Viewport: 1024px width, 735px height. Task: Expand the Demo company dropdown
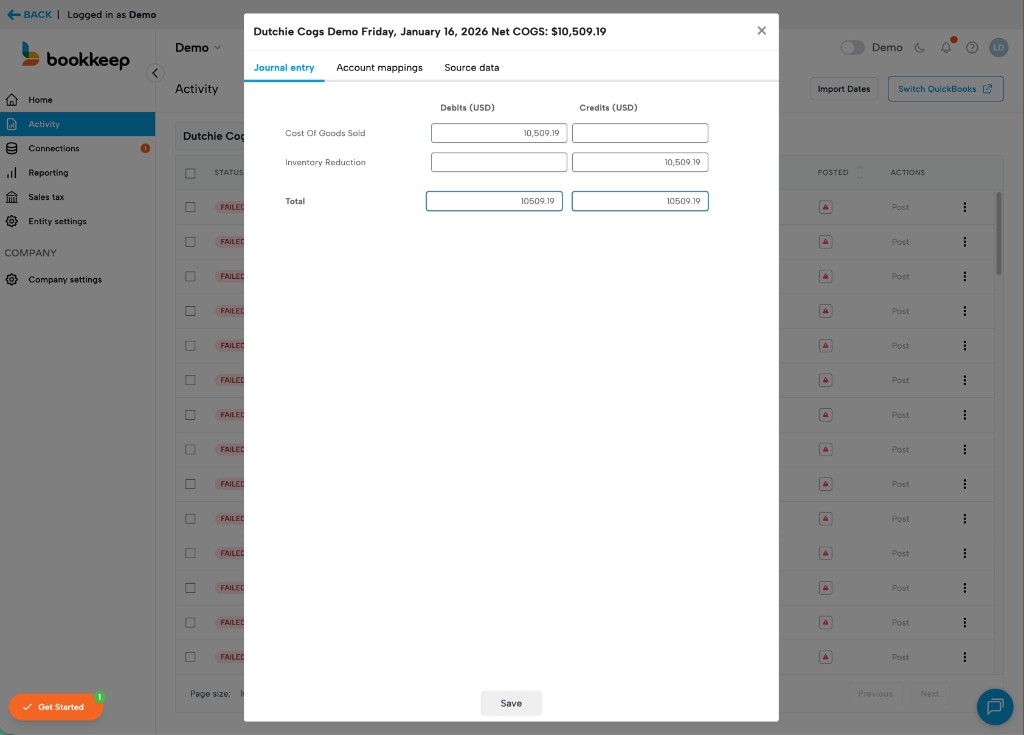point(198,48)
